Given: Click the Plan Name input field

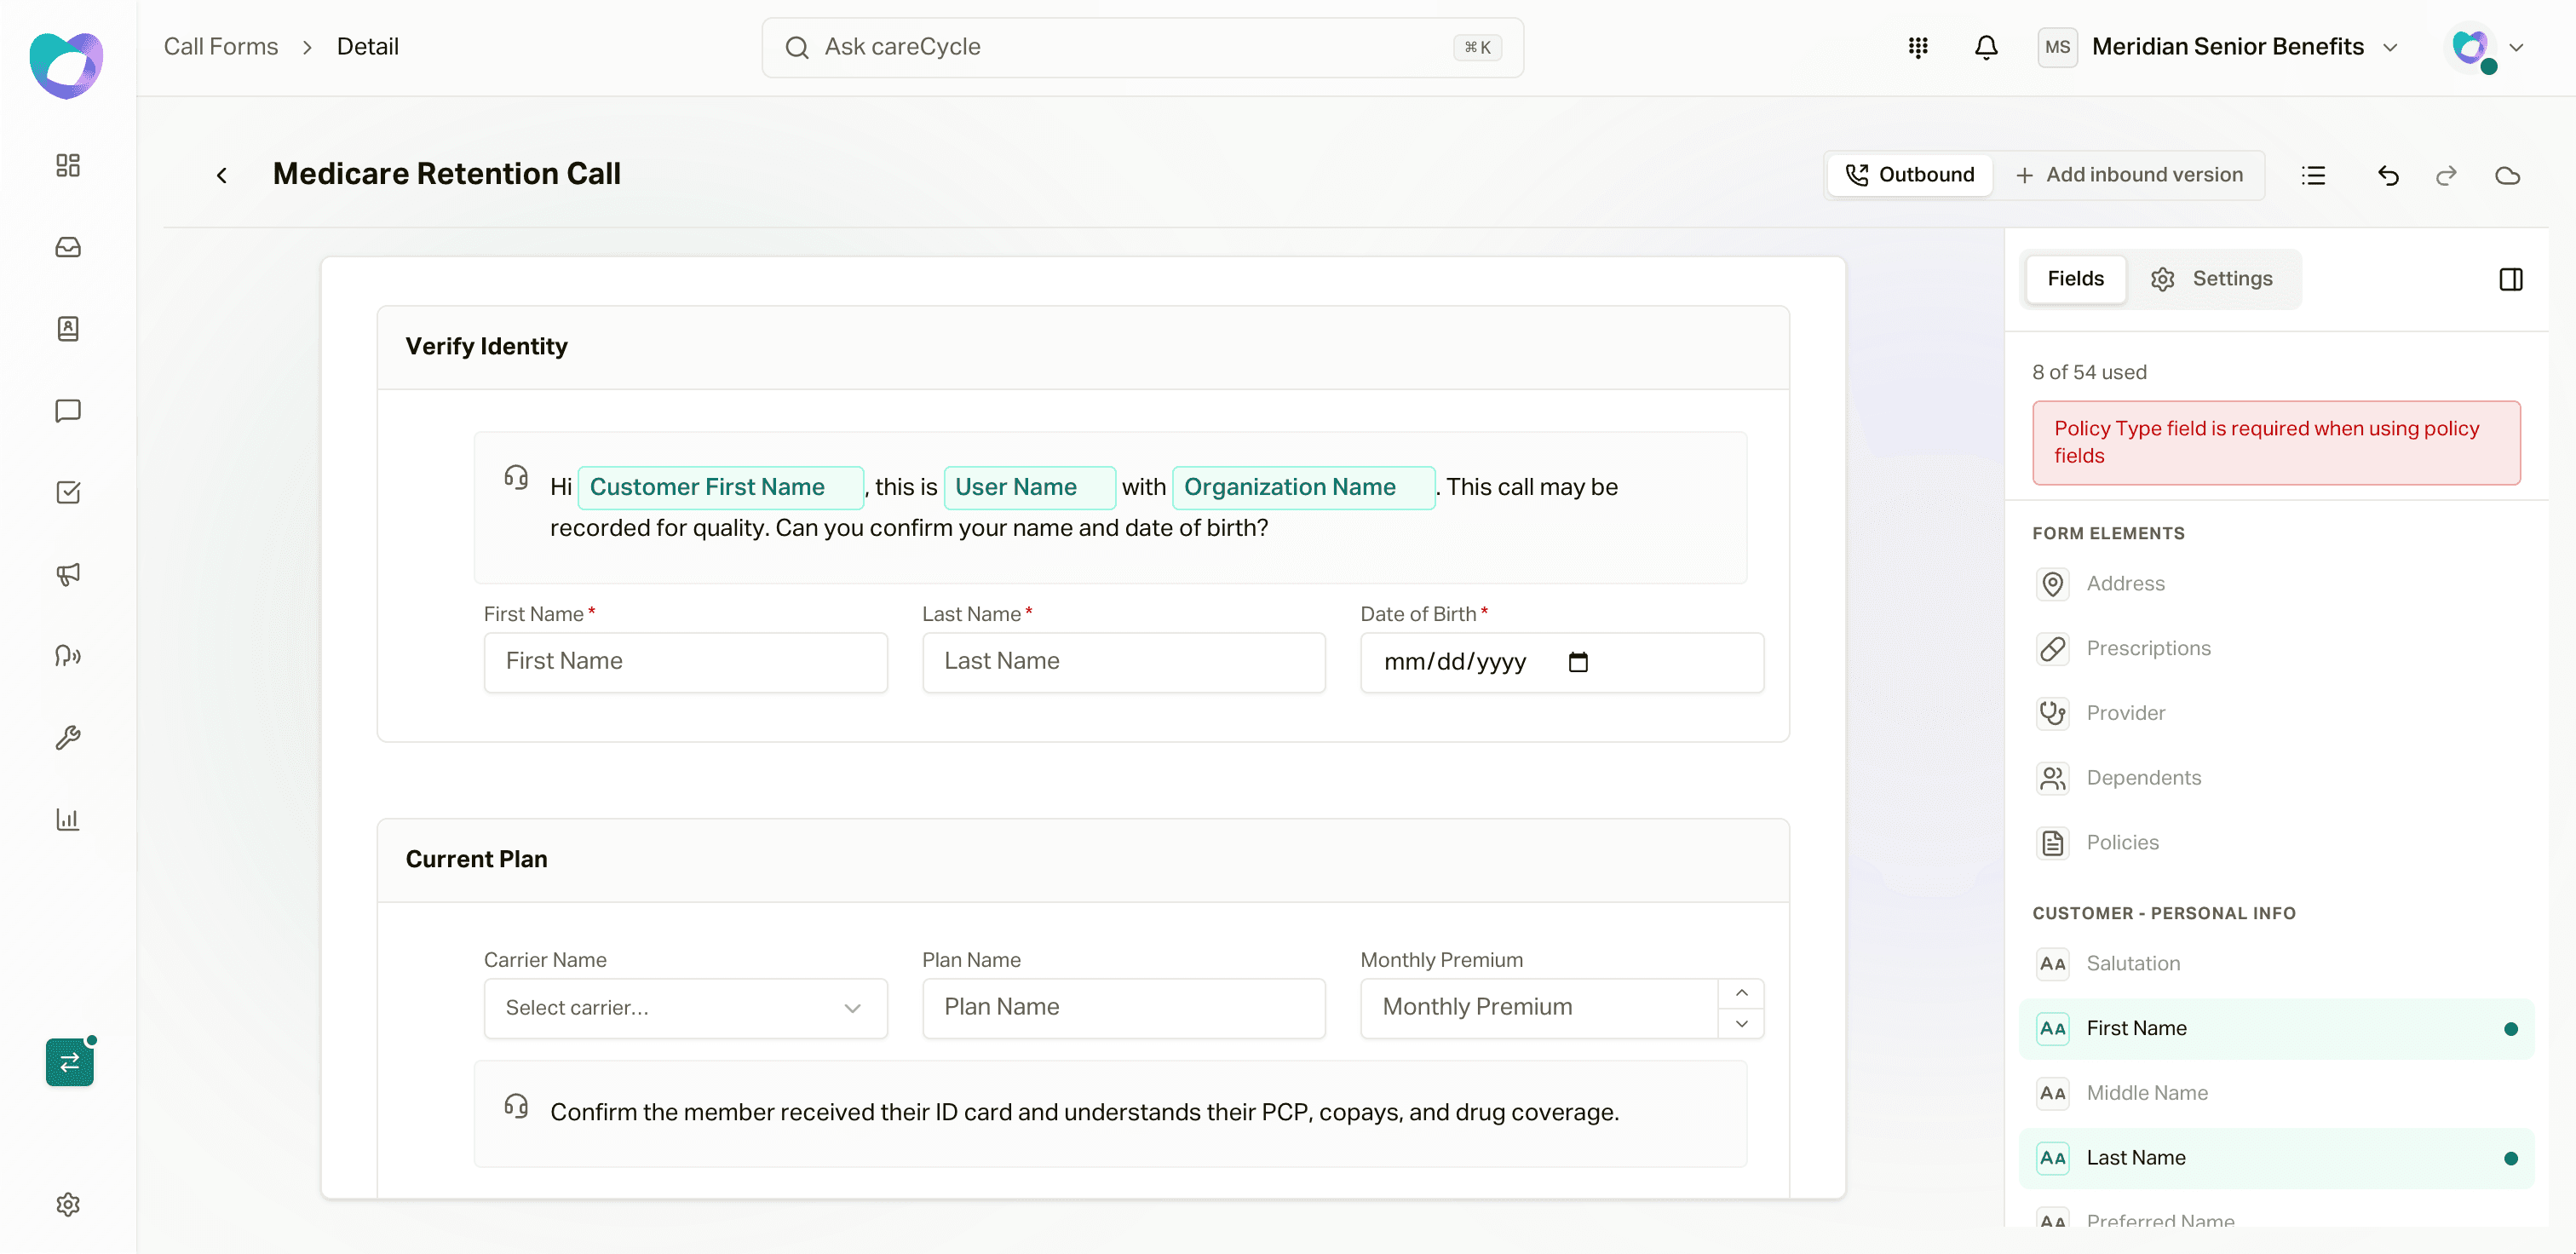Looking at the screenshot, I should pyautogui.click(x=1123, y=1008).
